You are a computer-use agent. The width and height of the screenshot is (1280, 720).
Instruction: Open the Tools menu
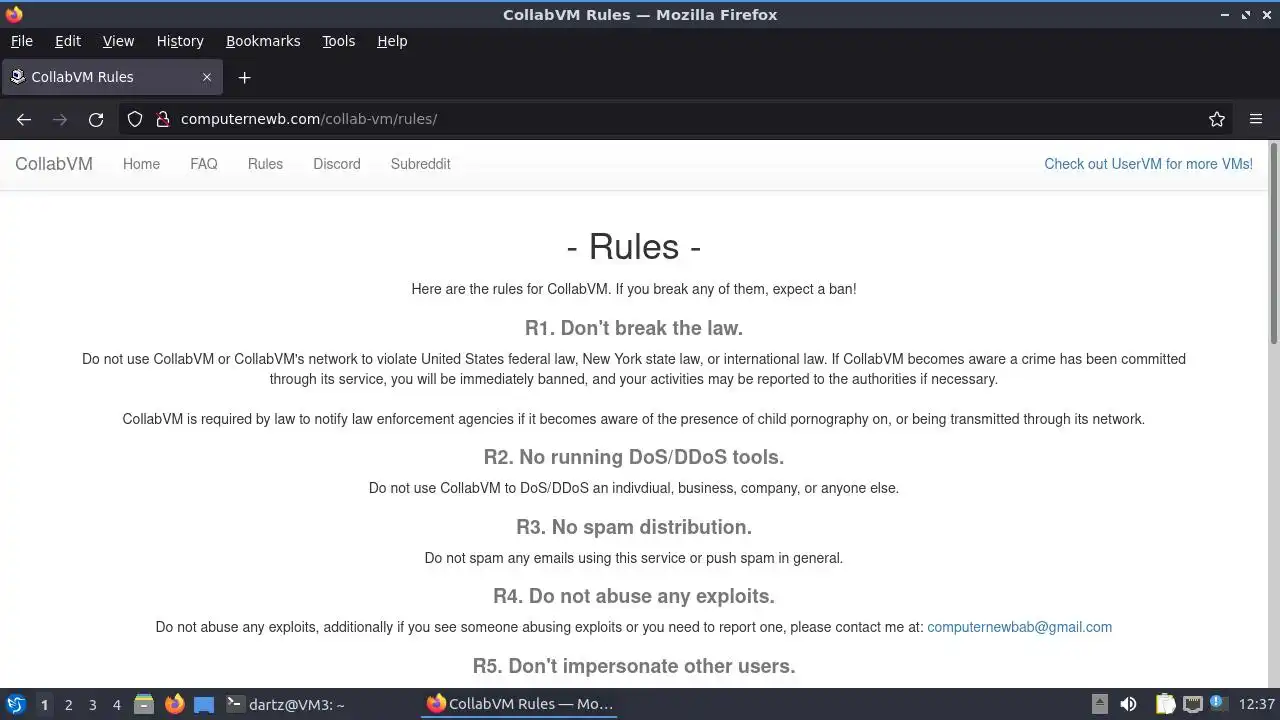point(338,41)
